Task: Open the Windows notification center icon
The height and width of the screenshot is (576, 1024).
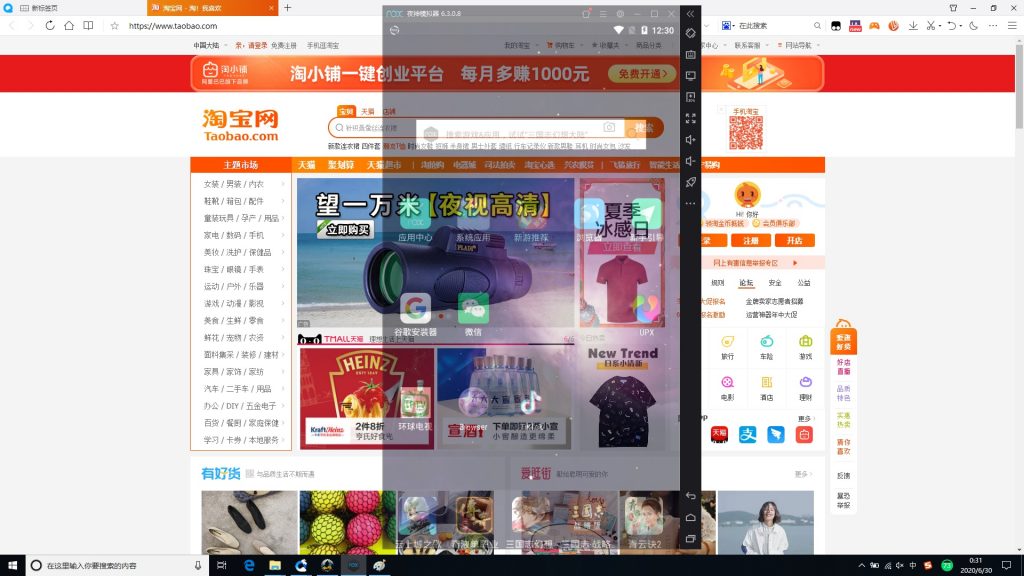Action: (x=1006, y=565)
